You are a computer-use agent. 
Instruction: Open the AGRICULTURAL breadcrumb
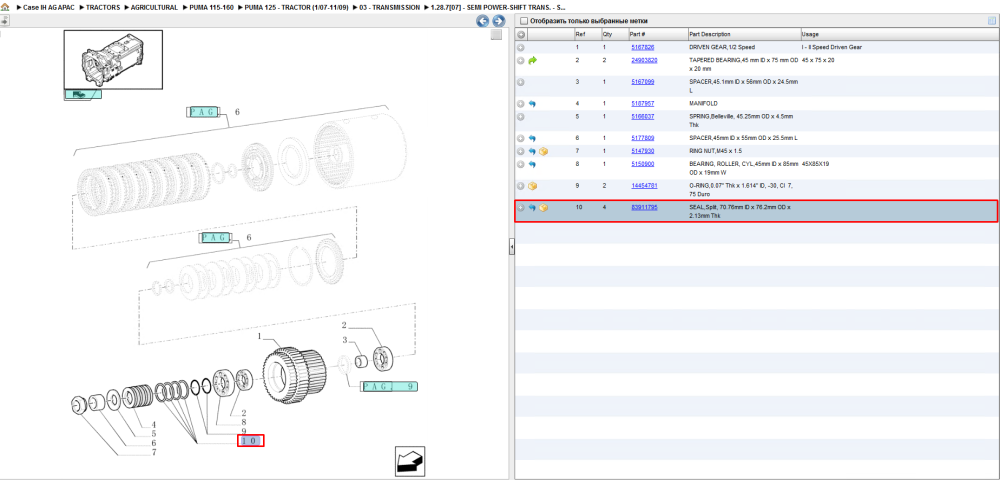(154, 8)
